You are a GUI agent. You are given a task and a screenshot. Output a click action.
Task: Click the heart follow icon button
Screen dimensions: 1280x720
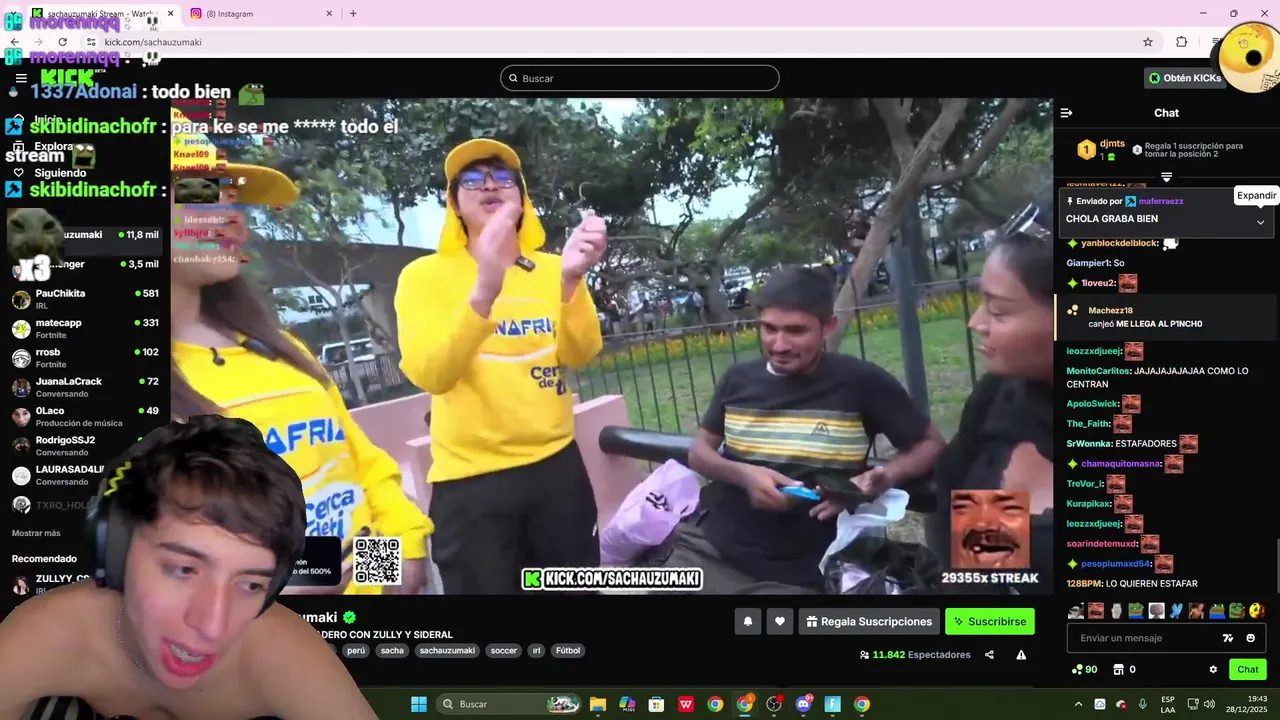click(780, 622)
